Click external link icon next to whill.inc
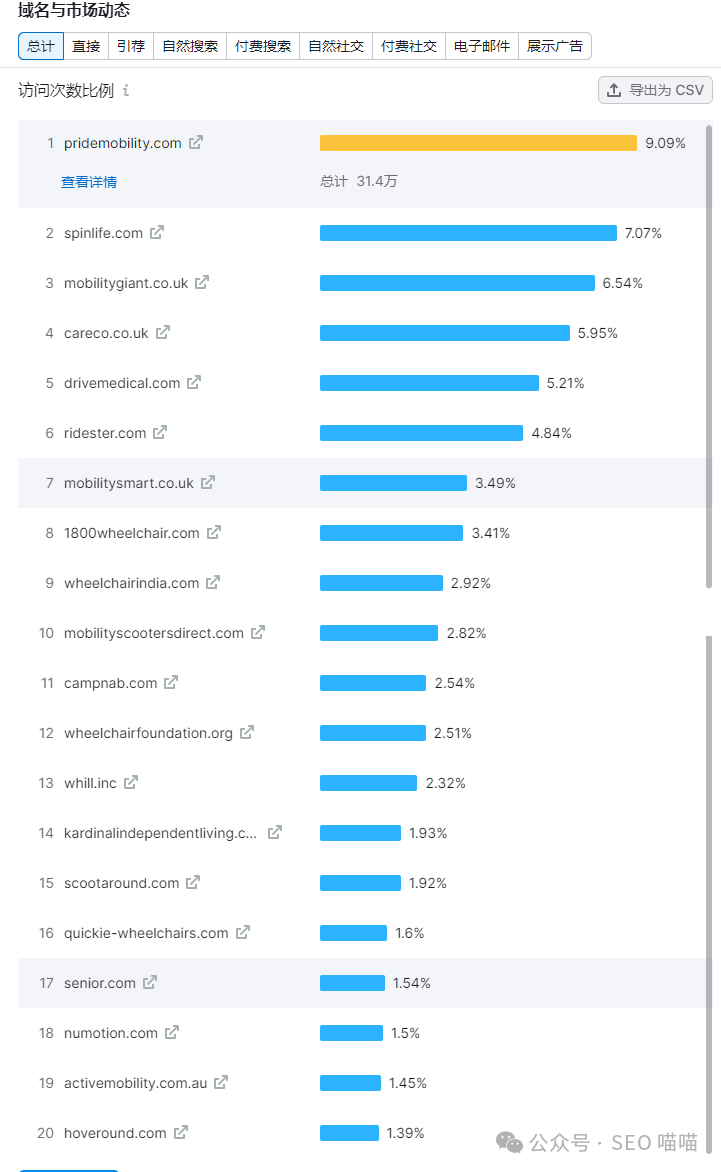Viewport: 721px width, 1172px height. 131,783
